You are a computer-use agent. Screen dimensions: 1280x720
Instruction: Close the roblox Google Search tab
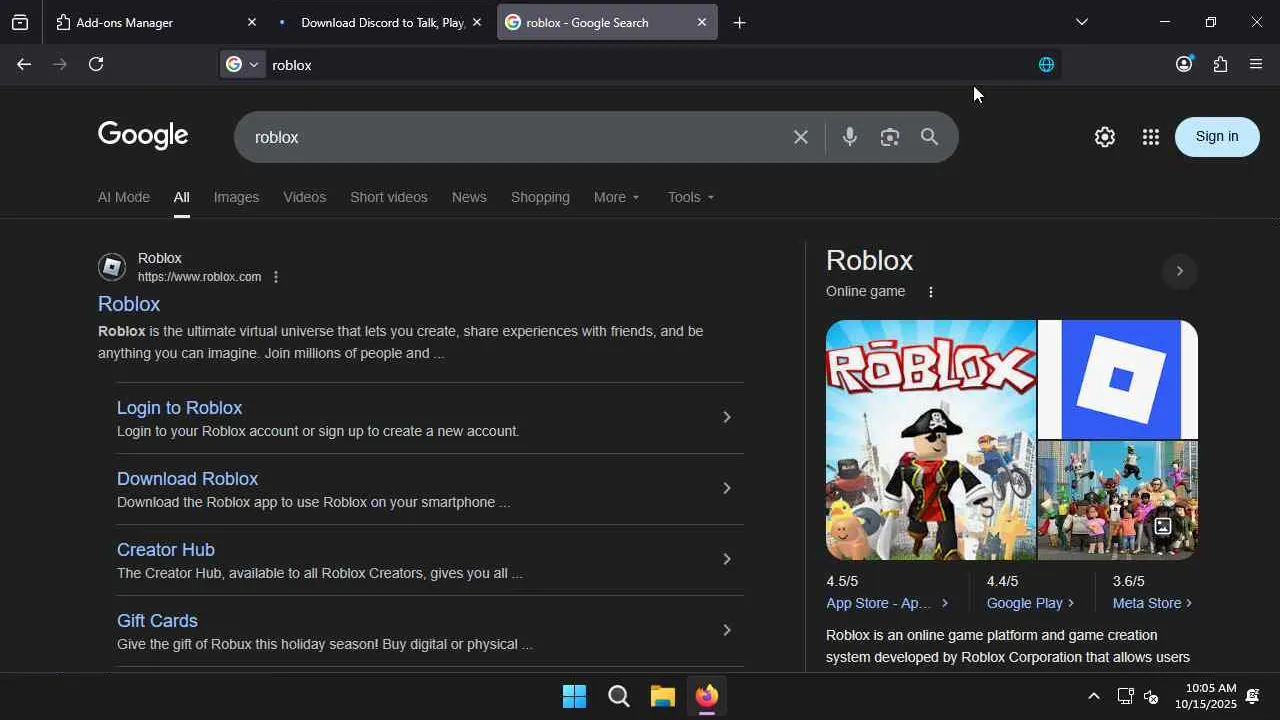coord(702,22)
